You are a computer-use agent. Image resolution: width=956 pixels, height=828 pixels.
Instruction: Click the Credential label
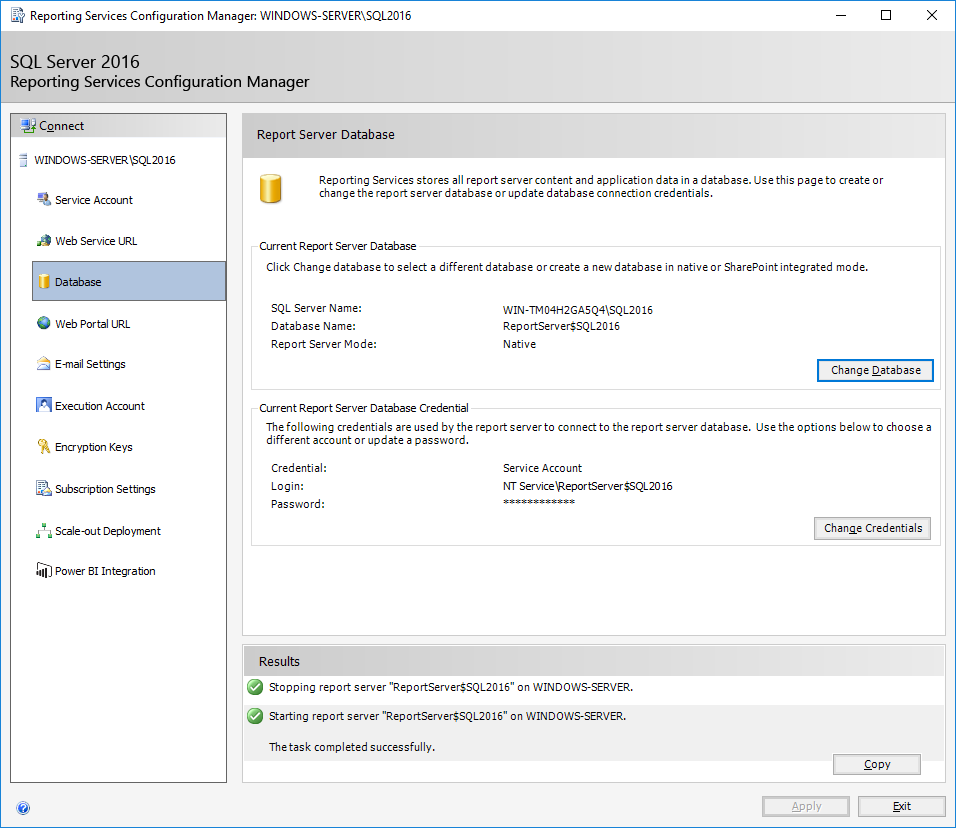298,468
